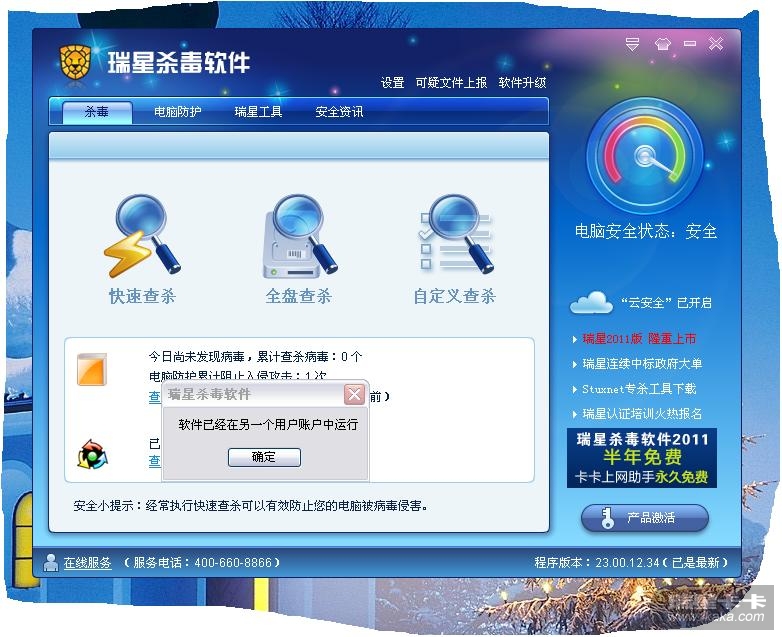Click the skin change shirt icon
This screenshot has width=782, height=637.
(x=663, y=44)
